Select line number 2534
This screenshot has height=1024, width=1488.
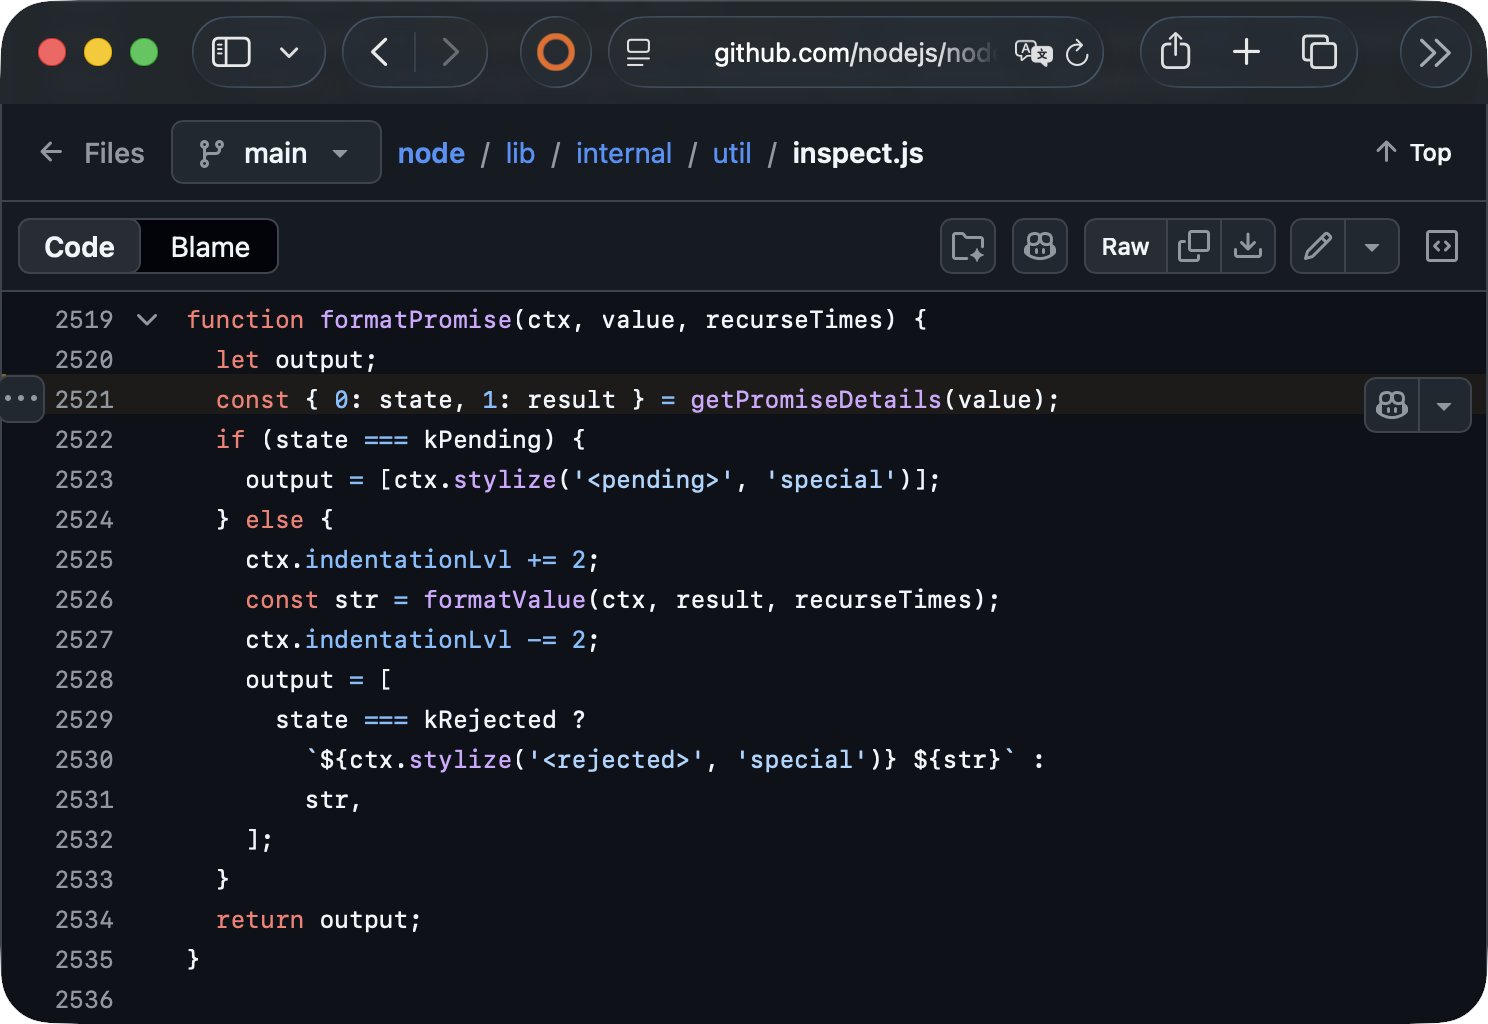pyautogui.click(x=84, y=920)
